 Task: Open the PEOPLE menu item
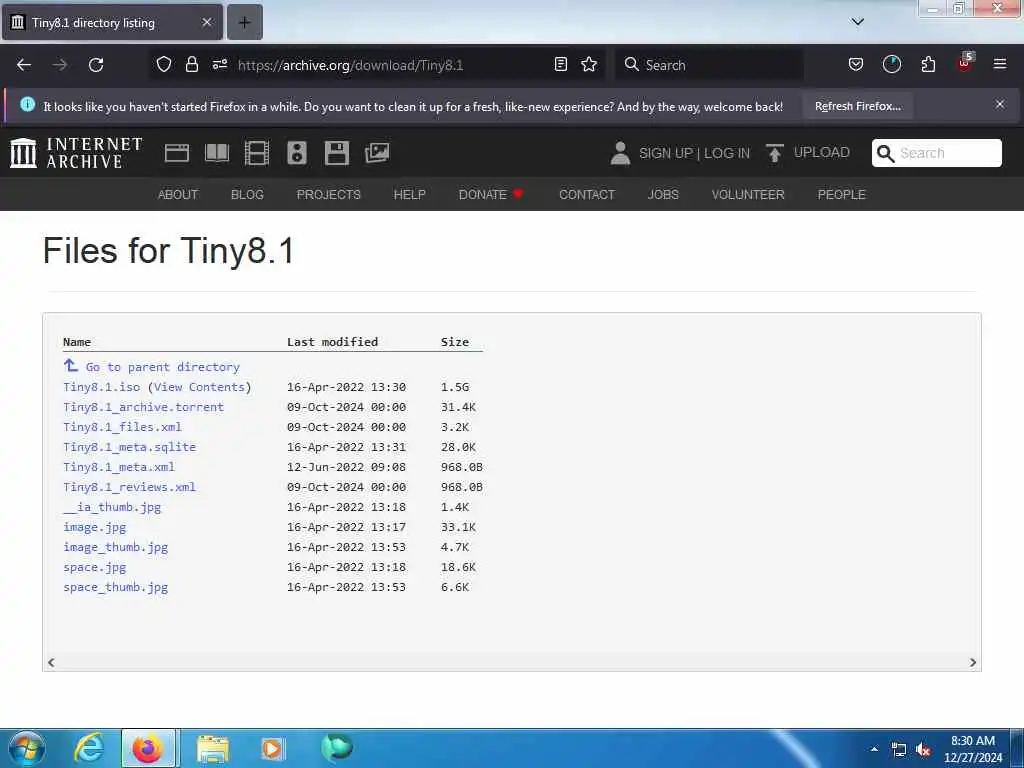pyautogui.click(x=841, y=195)
